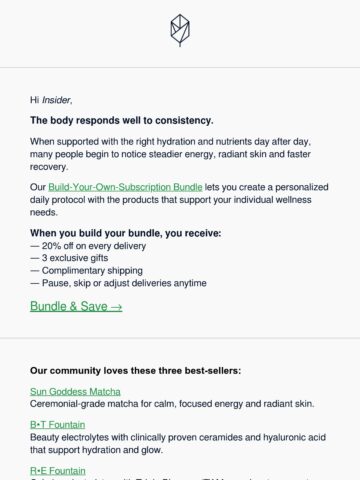Image resolution: width=360 pixels, height=480 pixels.
Task: Select 'The body responds well to consistency' heading
Action: point(122,120)
